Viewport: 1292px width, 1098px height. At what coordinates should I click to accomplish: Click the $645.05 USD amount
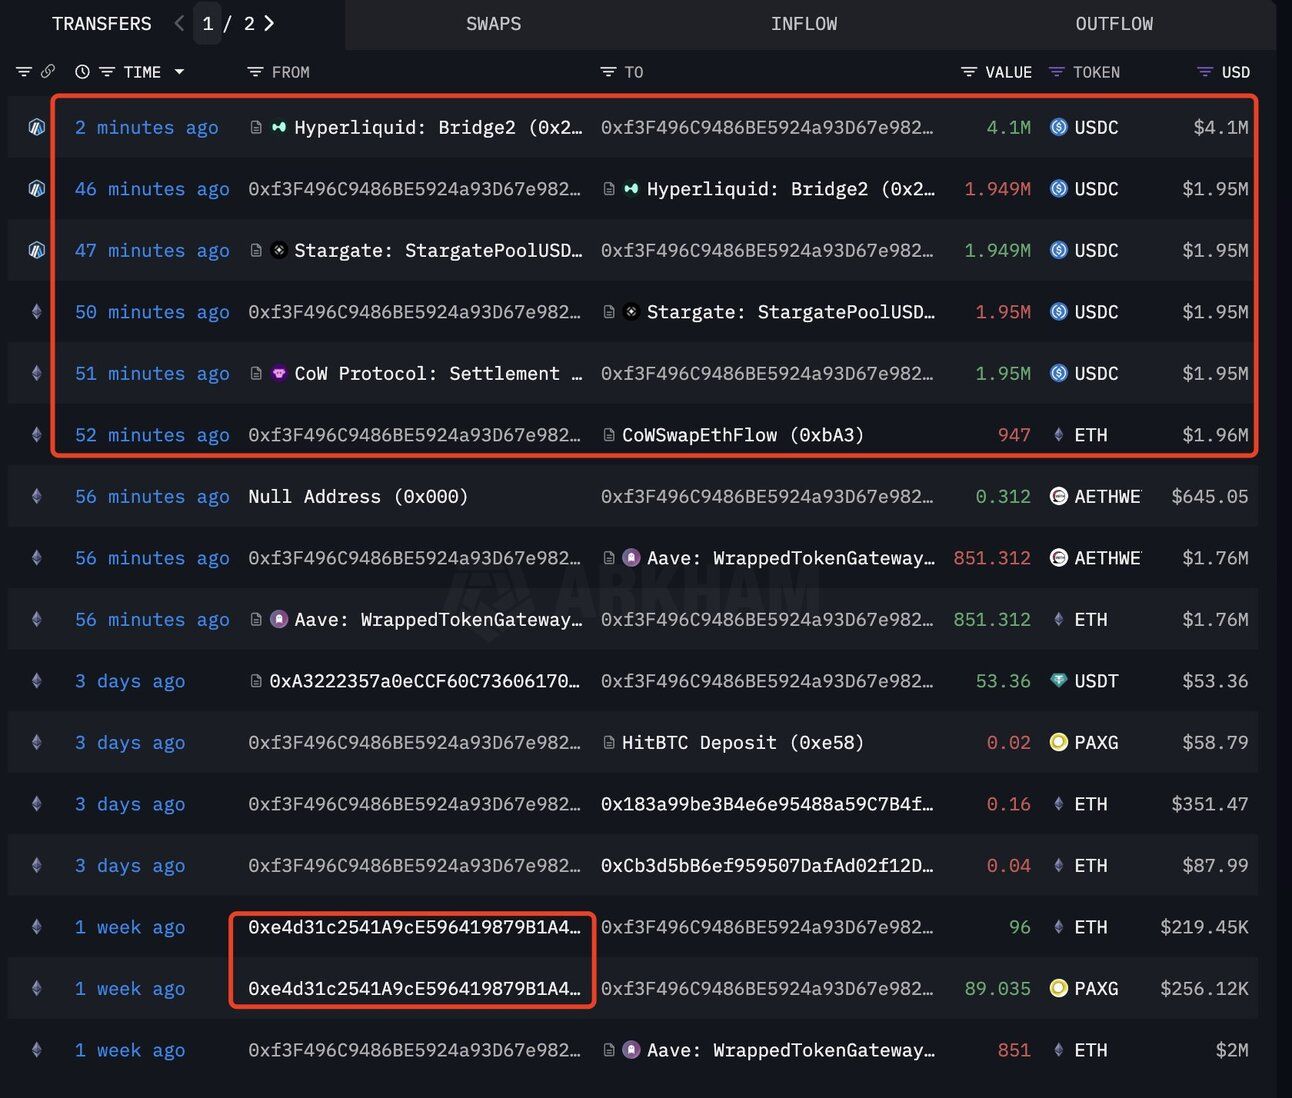(1210, 496)
